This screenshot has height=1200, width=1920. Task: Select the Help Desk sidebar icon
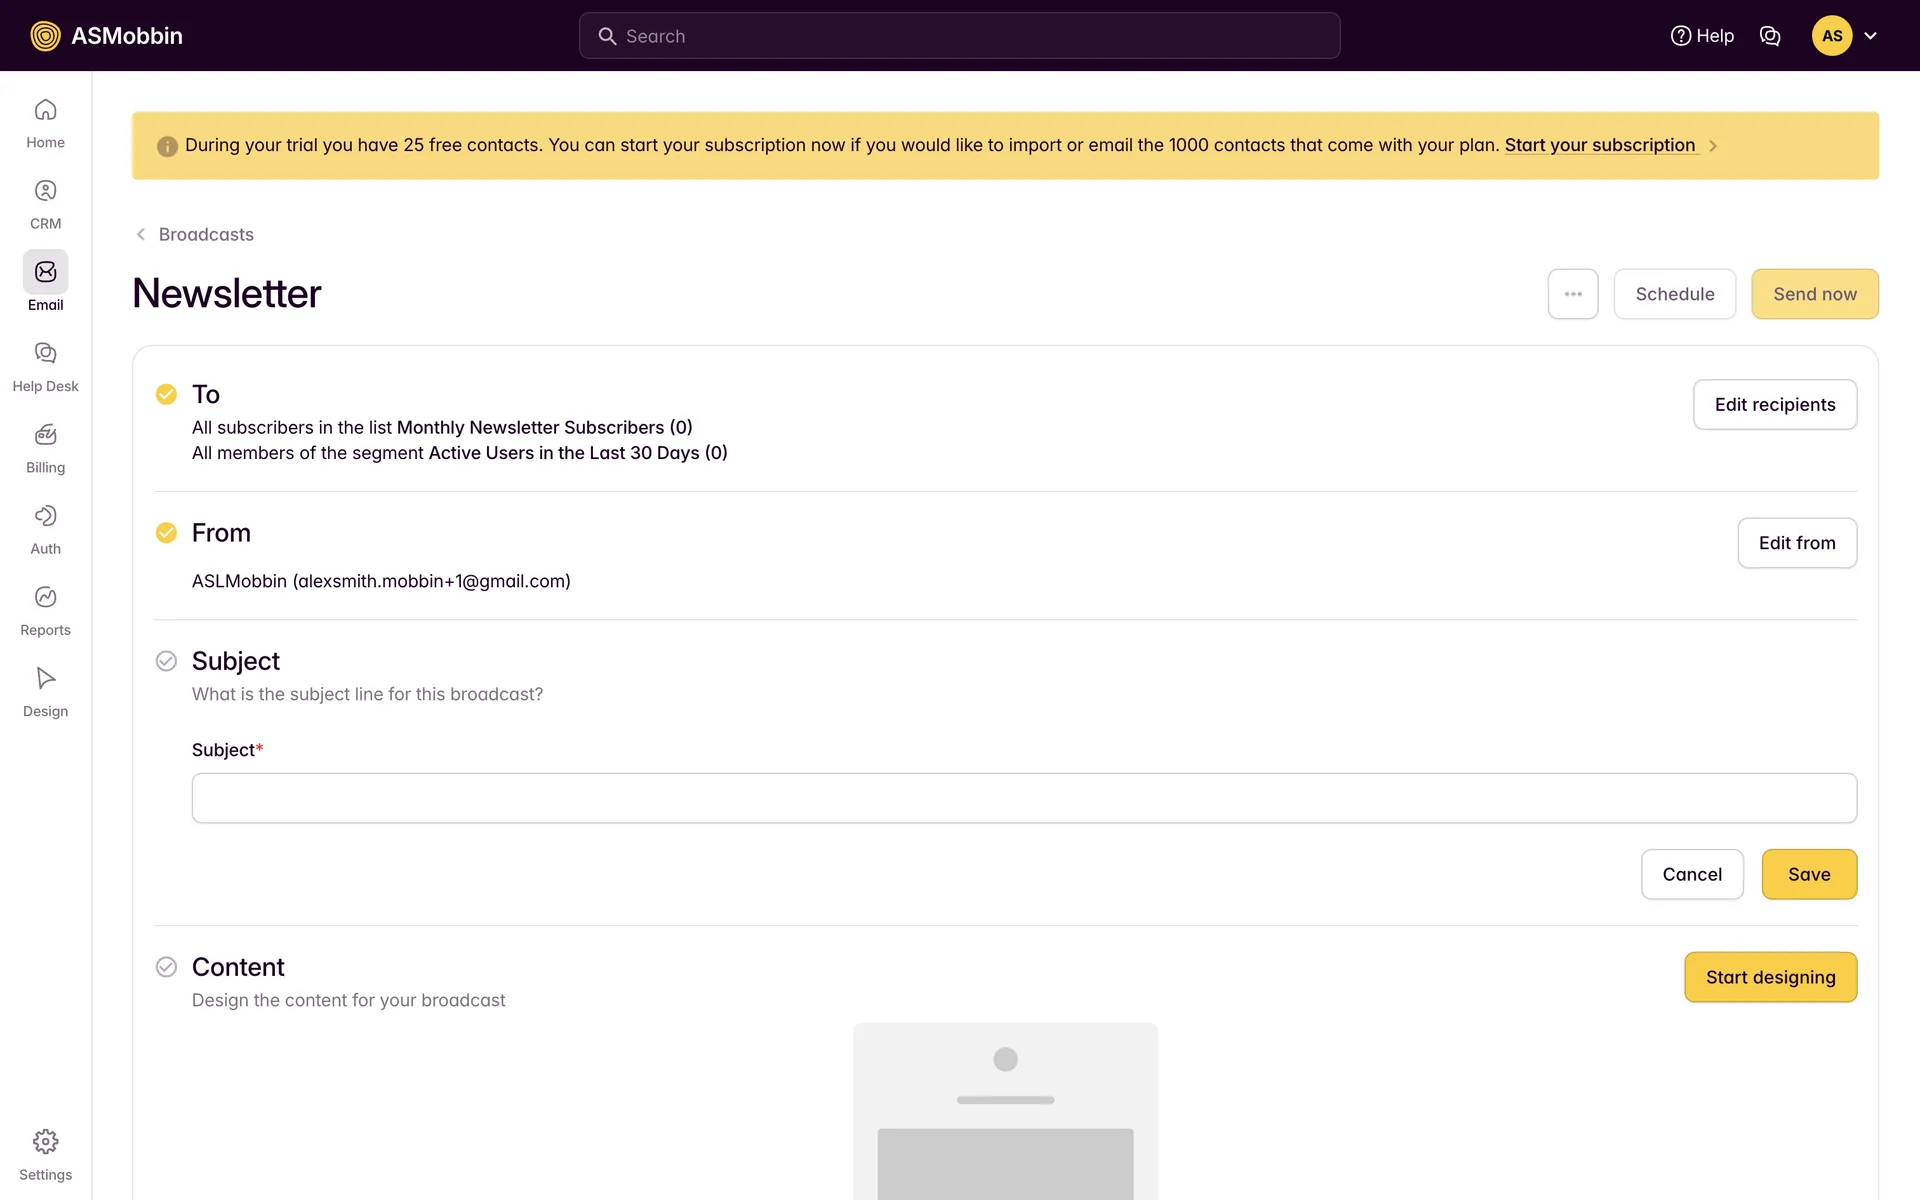tap(45, 353)
